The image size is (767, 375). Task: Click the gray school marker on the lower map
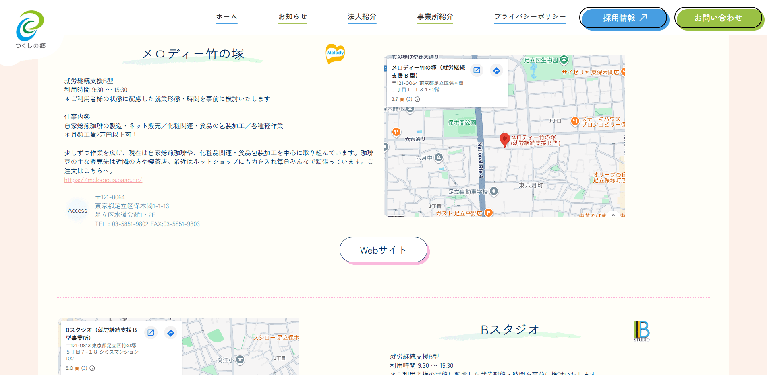coord(240,360)
